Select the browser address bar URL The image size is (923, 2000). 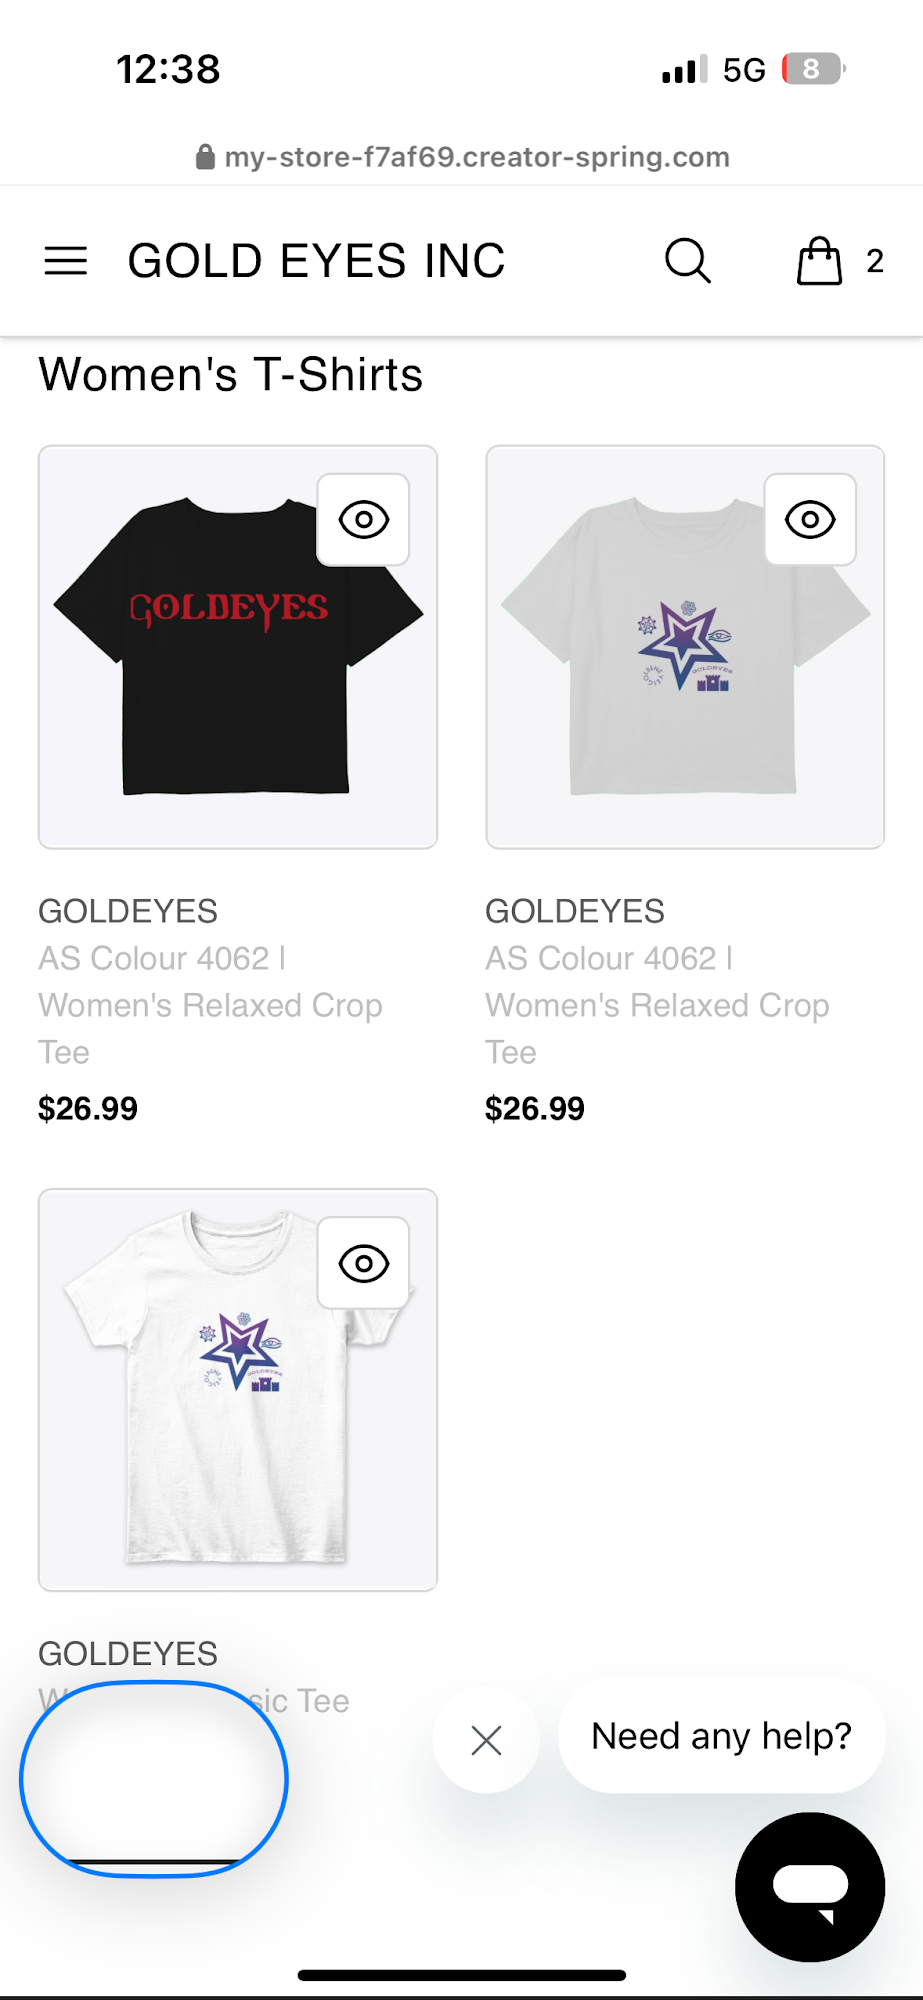477,157
